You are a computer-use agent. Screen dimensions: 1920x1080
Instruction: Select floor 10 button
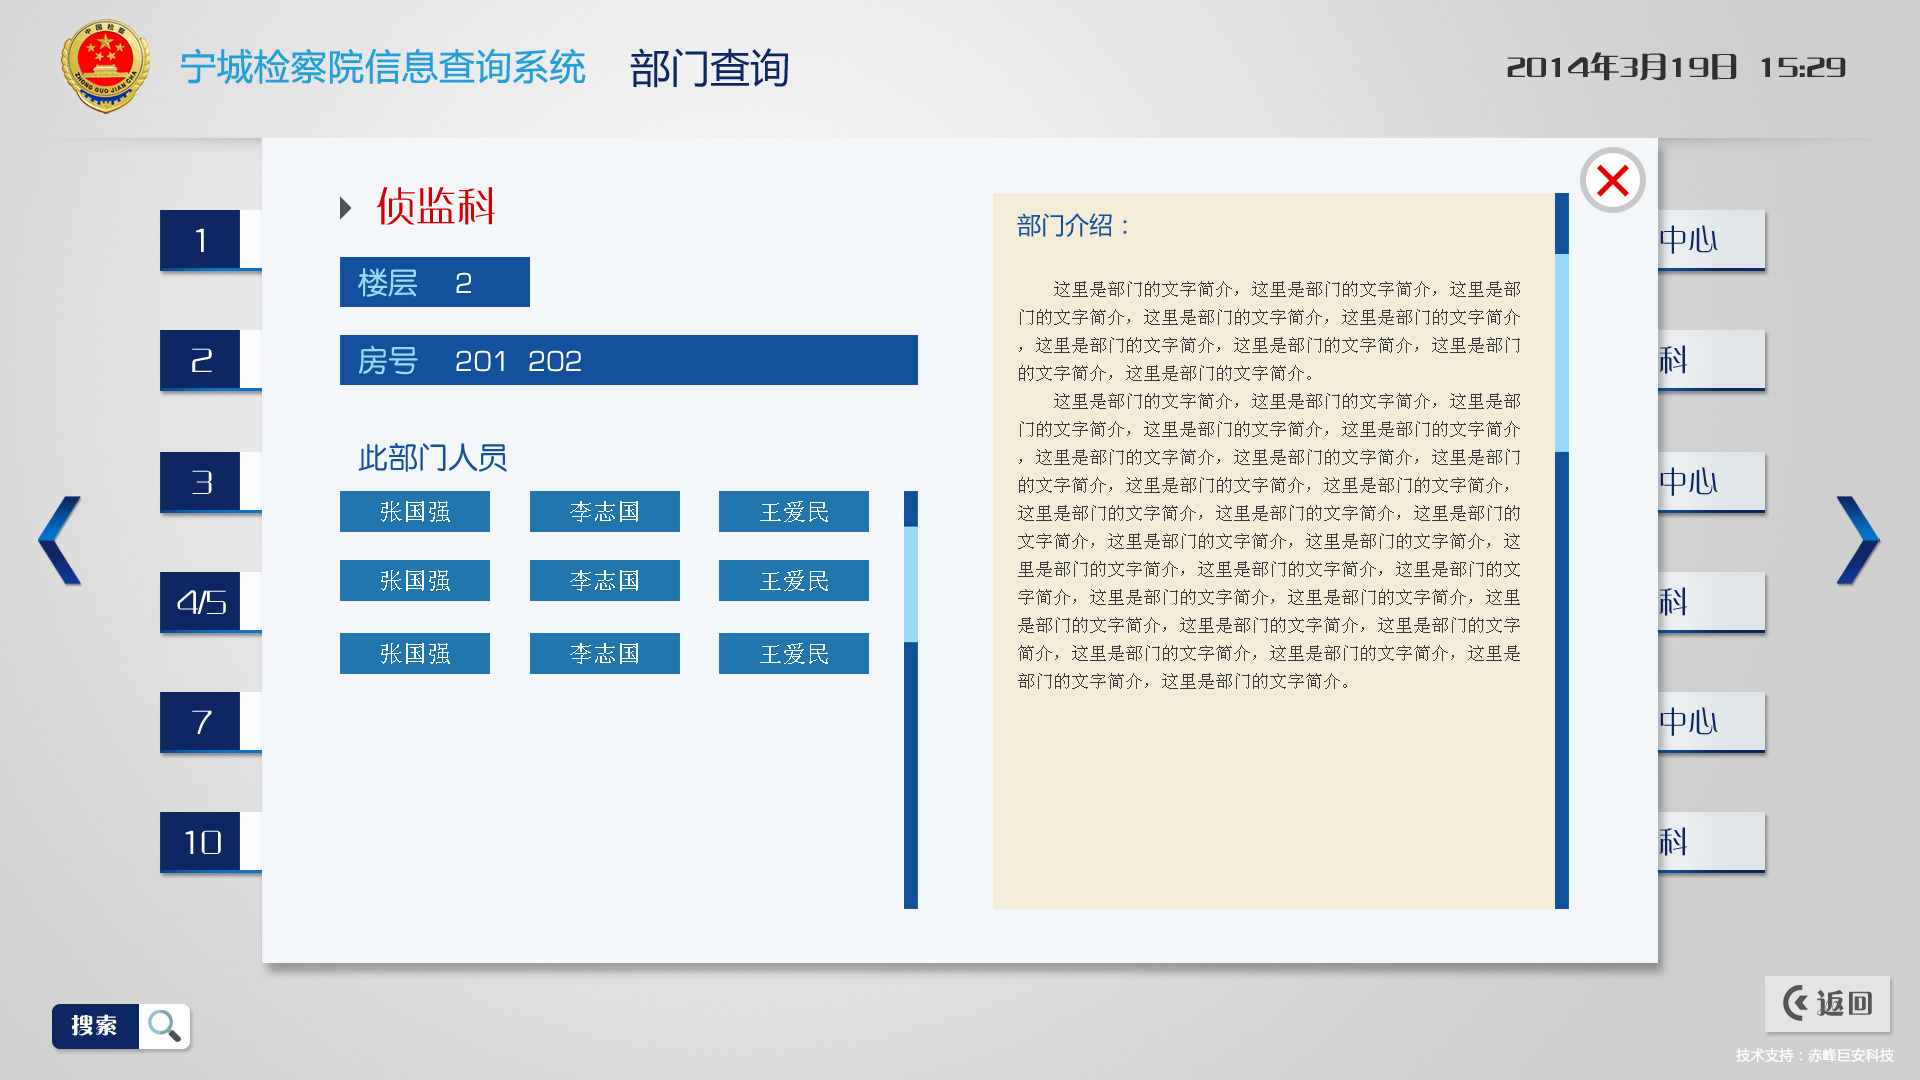click(201, 842)
